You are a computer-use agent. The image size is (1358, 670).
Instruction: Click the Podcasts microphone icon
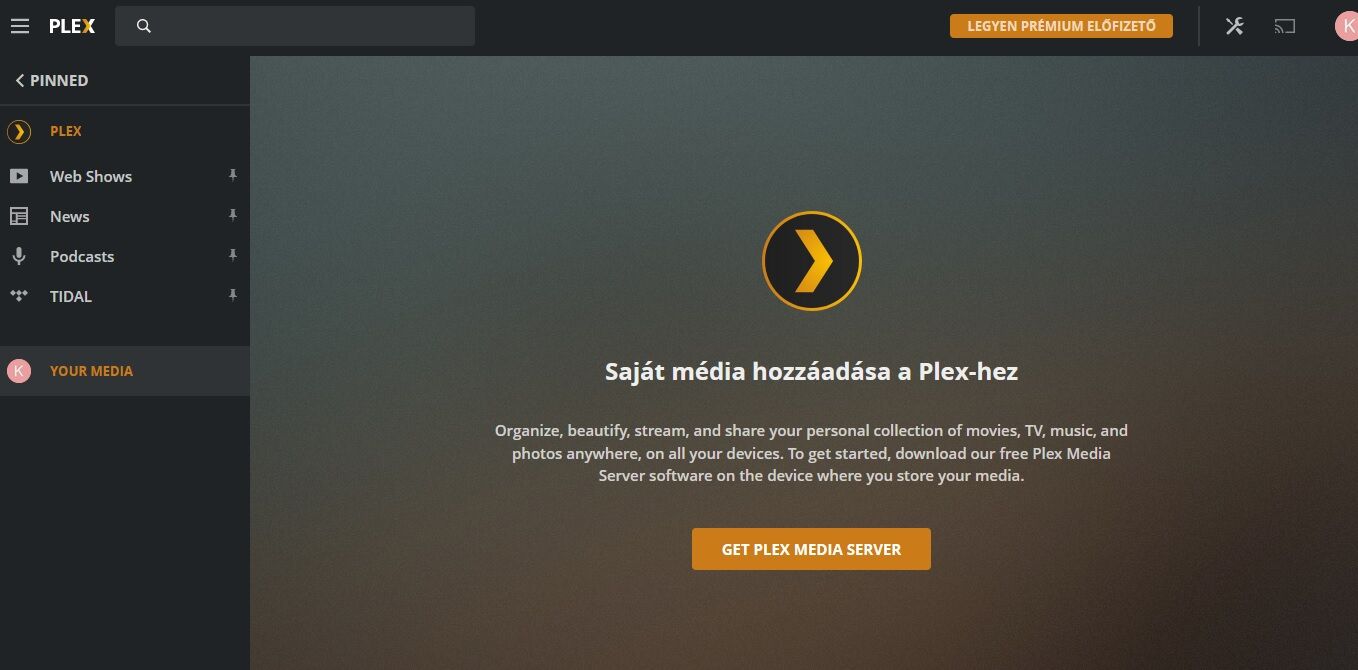click(x=19, y=256)
